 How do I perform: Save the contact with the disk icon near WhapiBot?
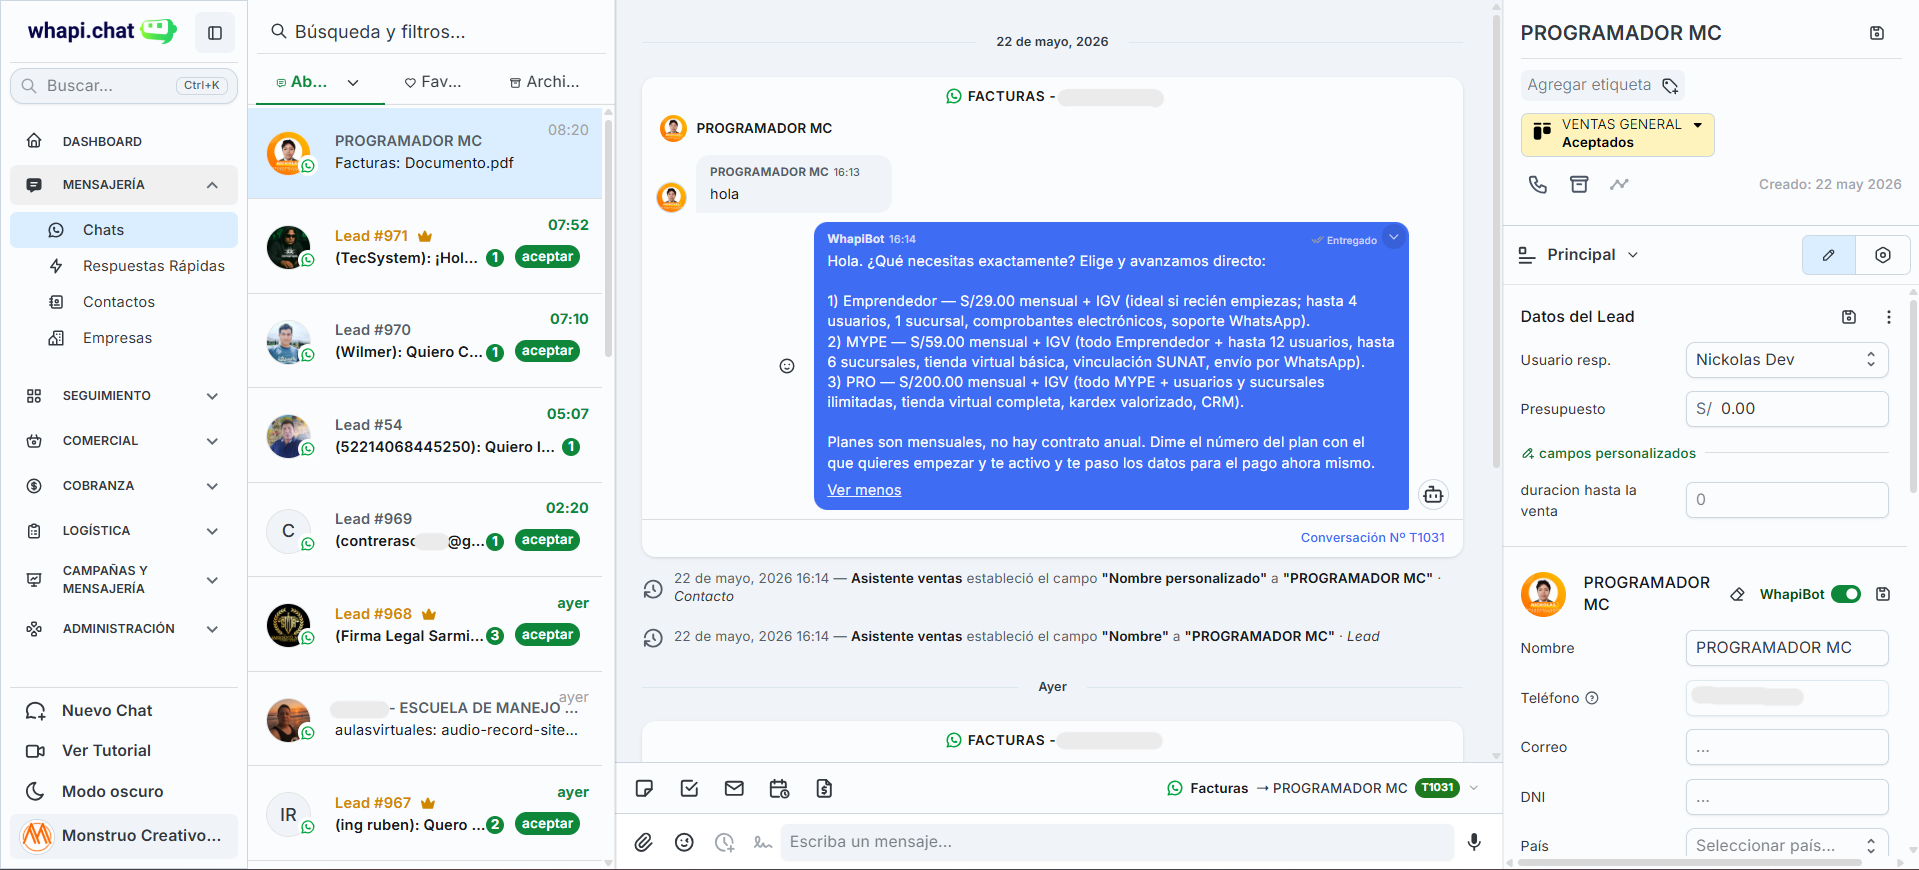click(x=1883, y=594)
